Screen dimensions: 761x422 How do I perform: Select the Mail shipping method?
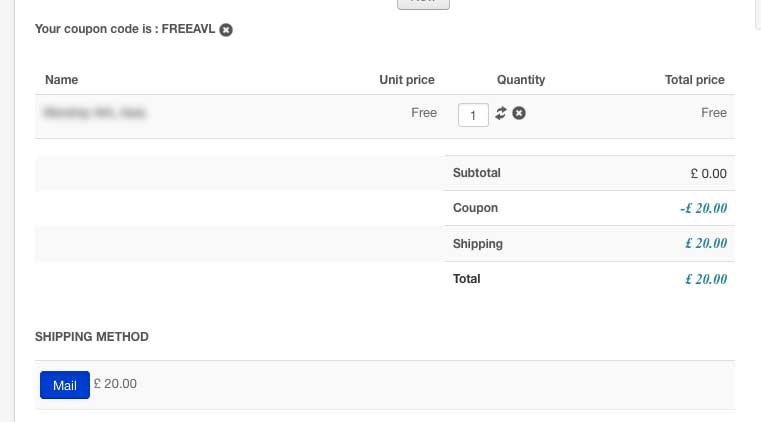tap(64, 385)
